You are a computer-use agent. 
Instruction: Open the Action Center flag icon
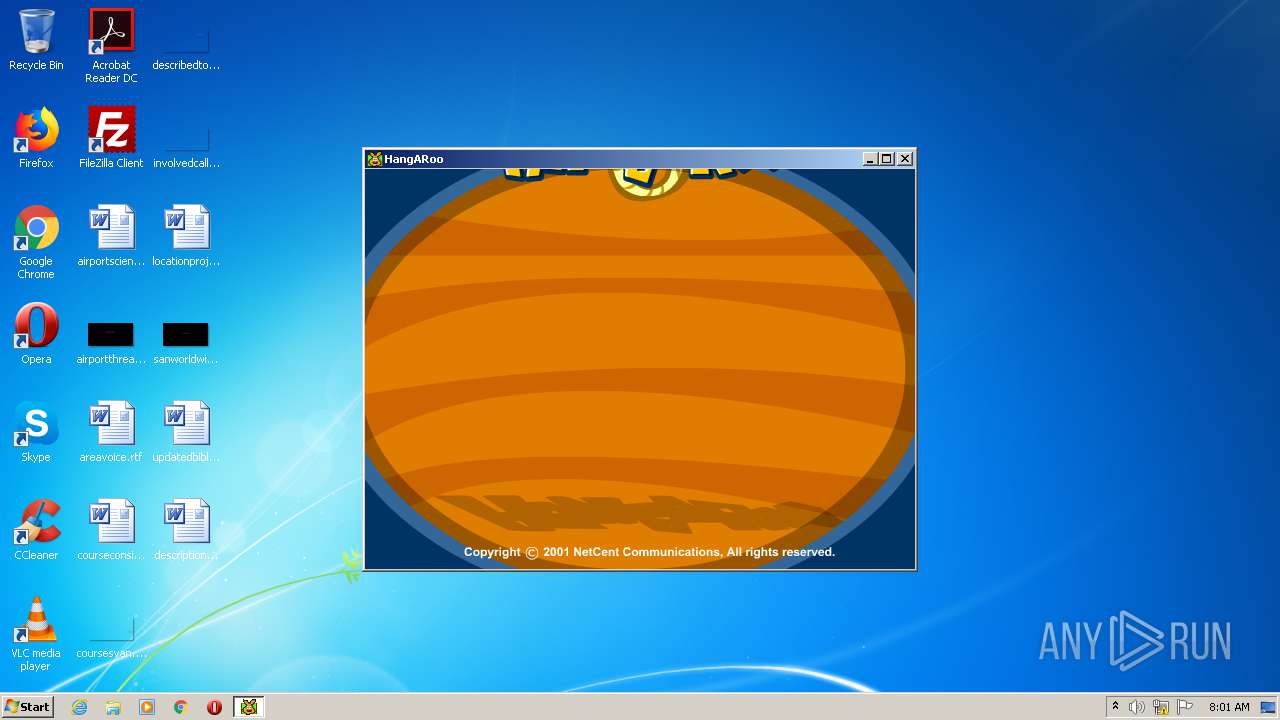coord(1185,707)
